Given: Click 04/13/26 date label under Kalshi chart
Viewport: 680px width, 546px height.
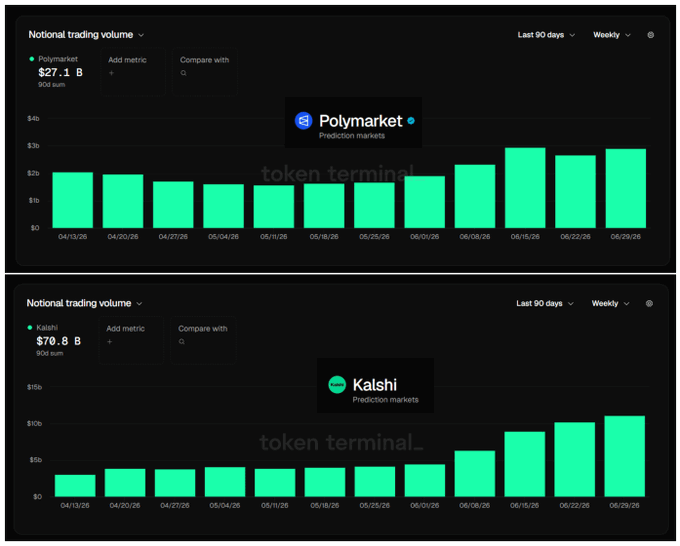Looking at the screenshot, I should tap(75, 506).
